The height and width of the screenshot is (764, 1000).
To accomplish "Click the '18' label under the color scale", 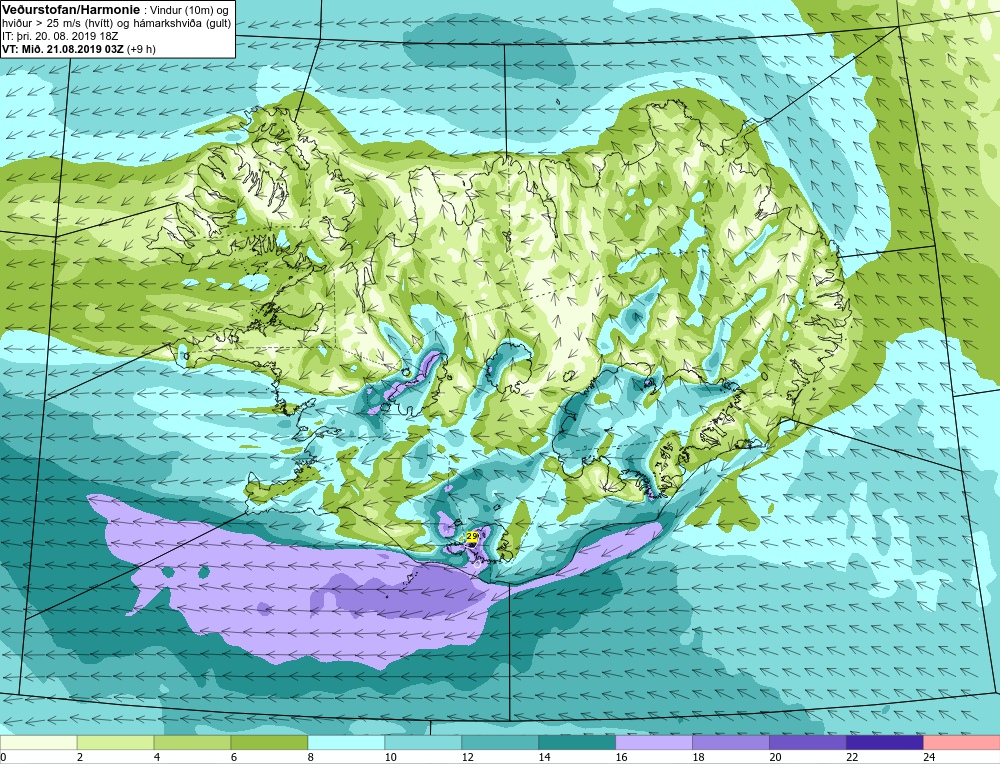I will coord(698,757).
